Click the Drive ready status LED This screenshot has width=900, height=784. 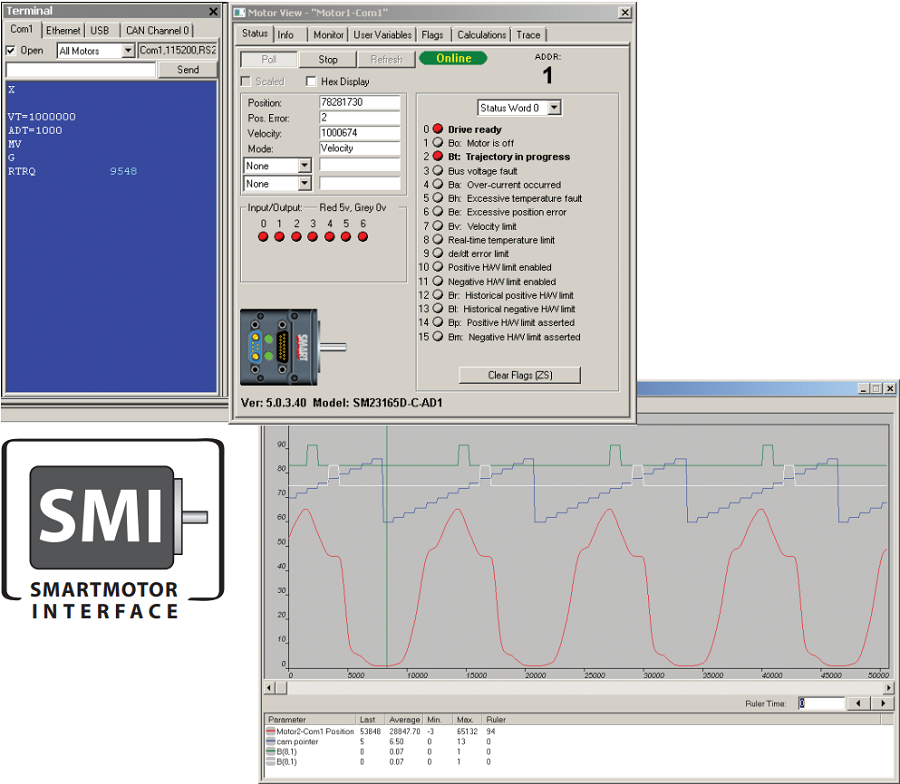[x=438, y=129]
